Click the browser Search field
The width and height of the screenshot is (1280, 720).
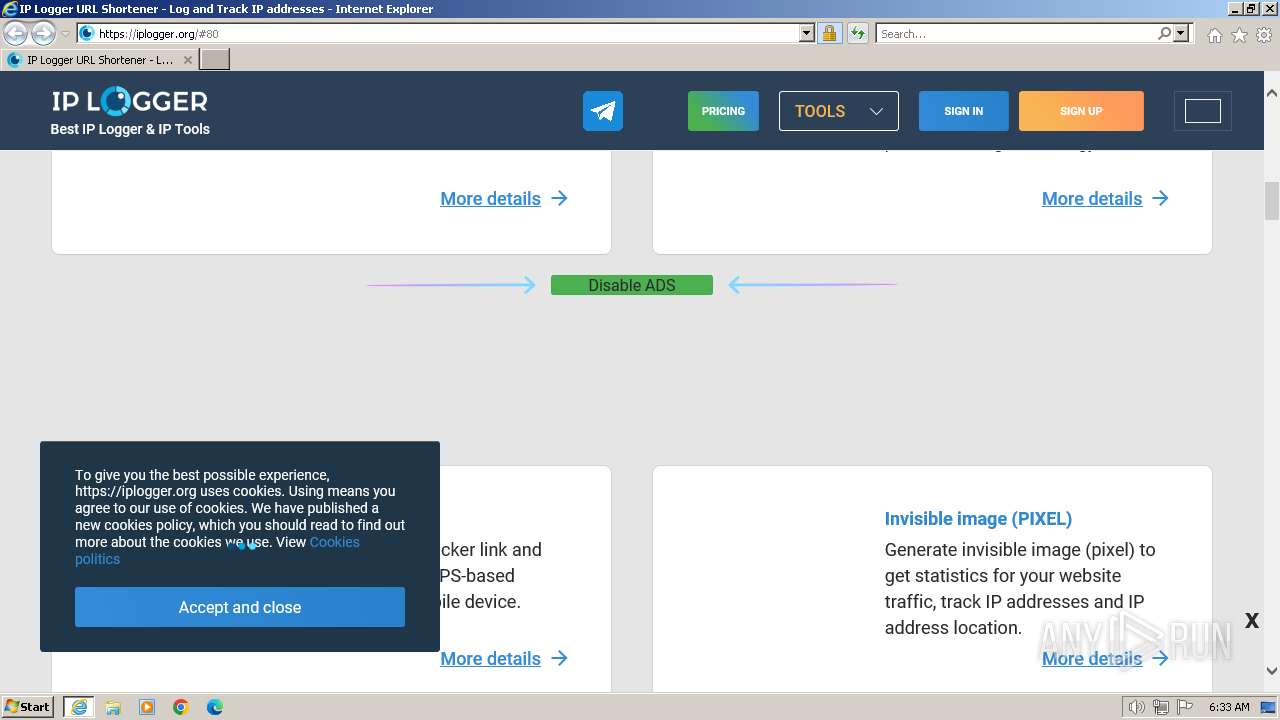[1016, 33]
